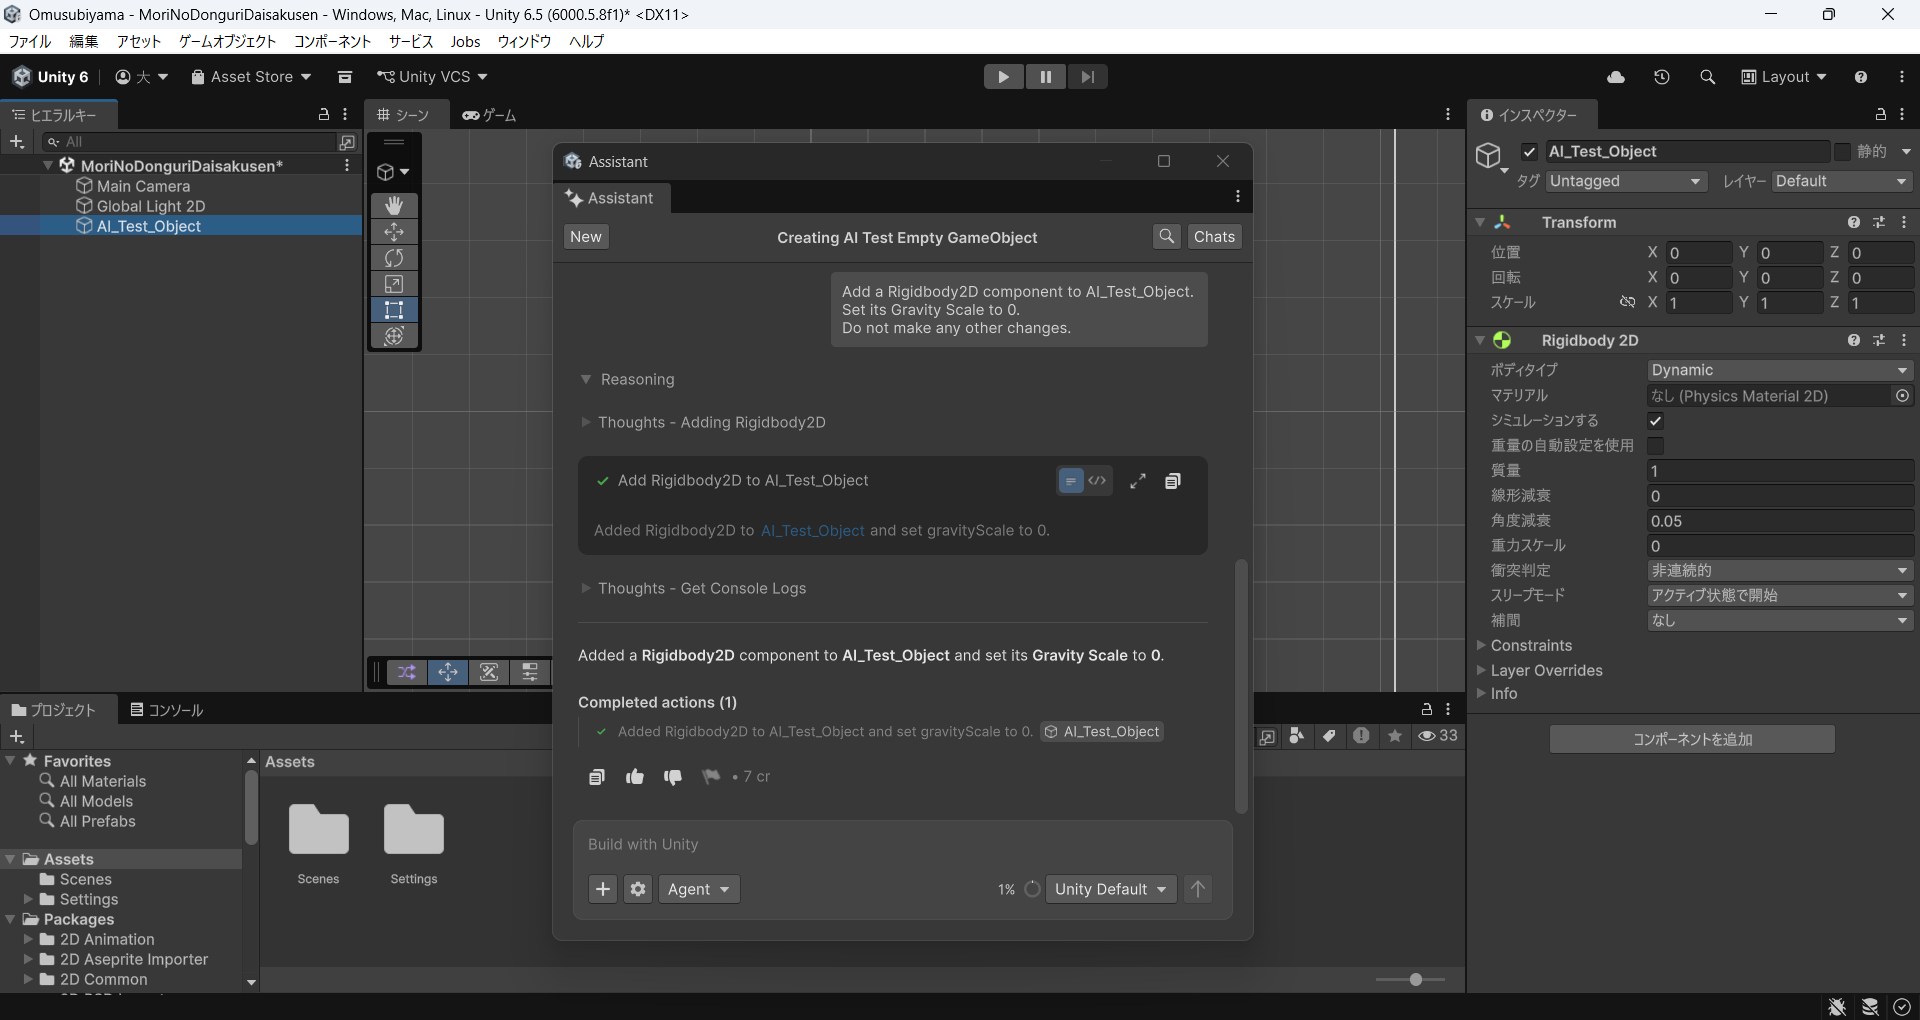Toggle the Project panel lock icon

tap(1427, 709)
